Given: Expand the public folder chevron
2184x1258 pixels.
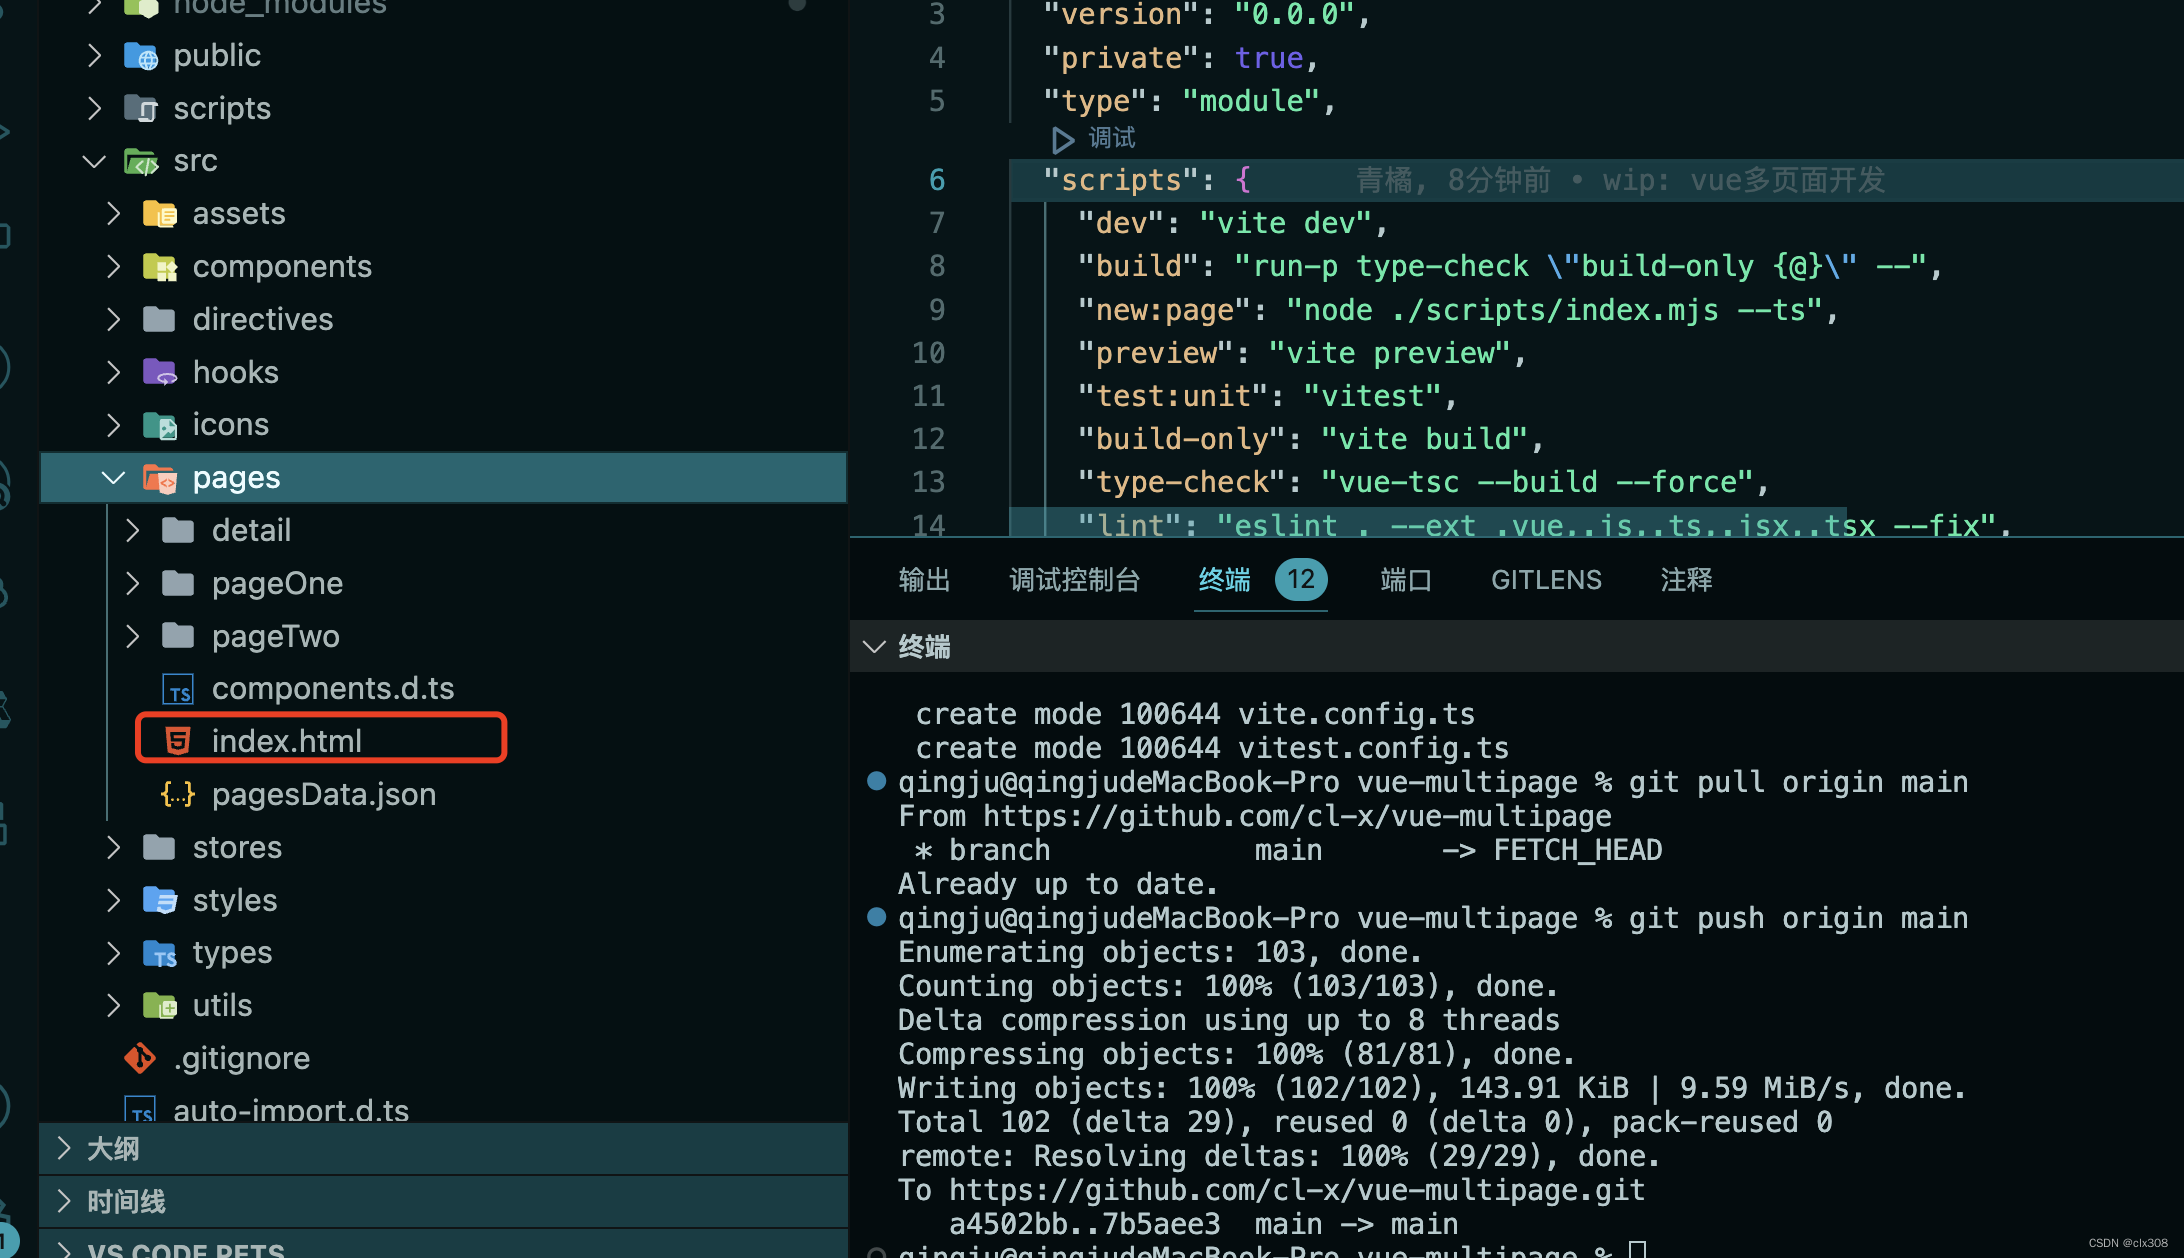Looking at the screenshot, I should 94,56.
